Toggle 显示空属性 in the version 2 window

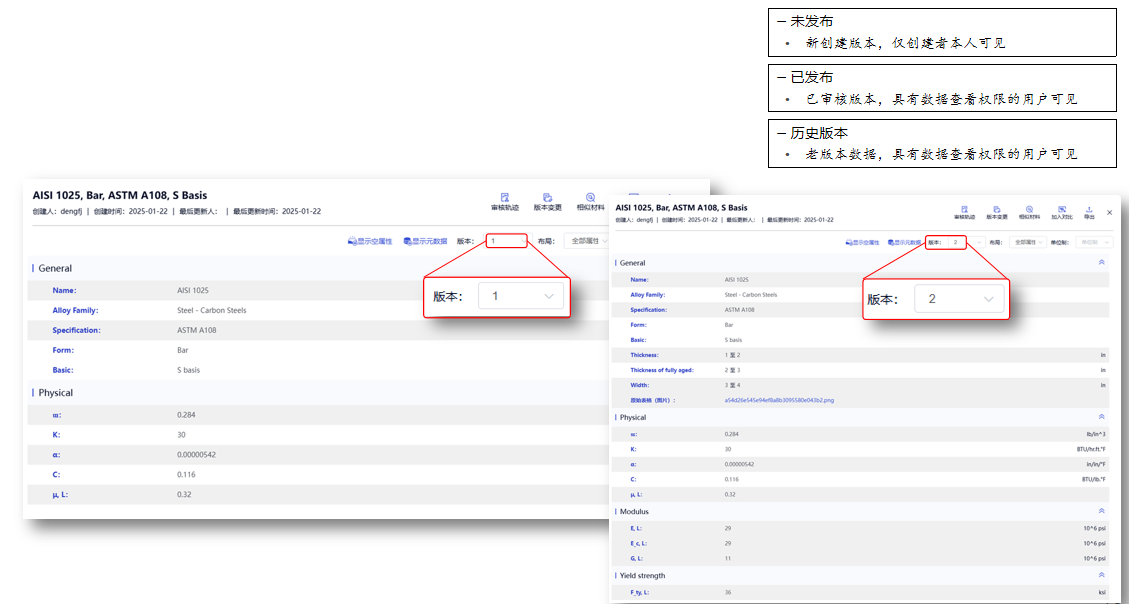point(862,243)
